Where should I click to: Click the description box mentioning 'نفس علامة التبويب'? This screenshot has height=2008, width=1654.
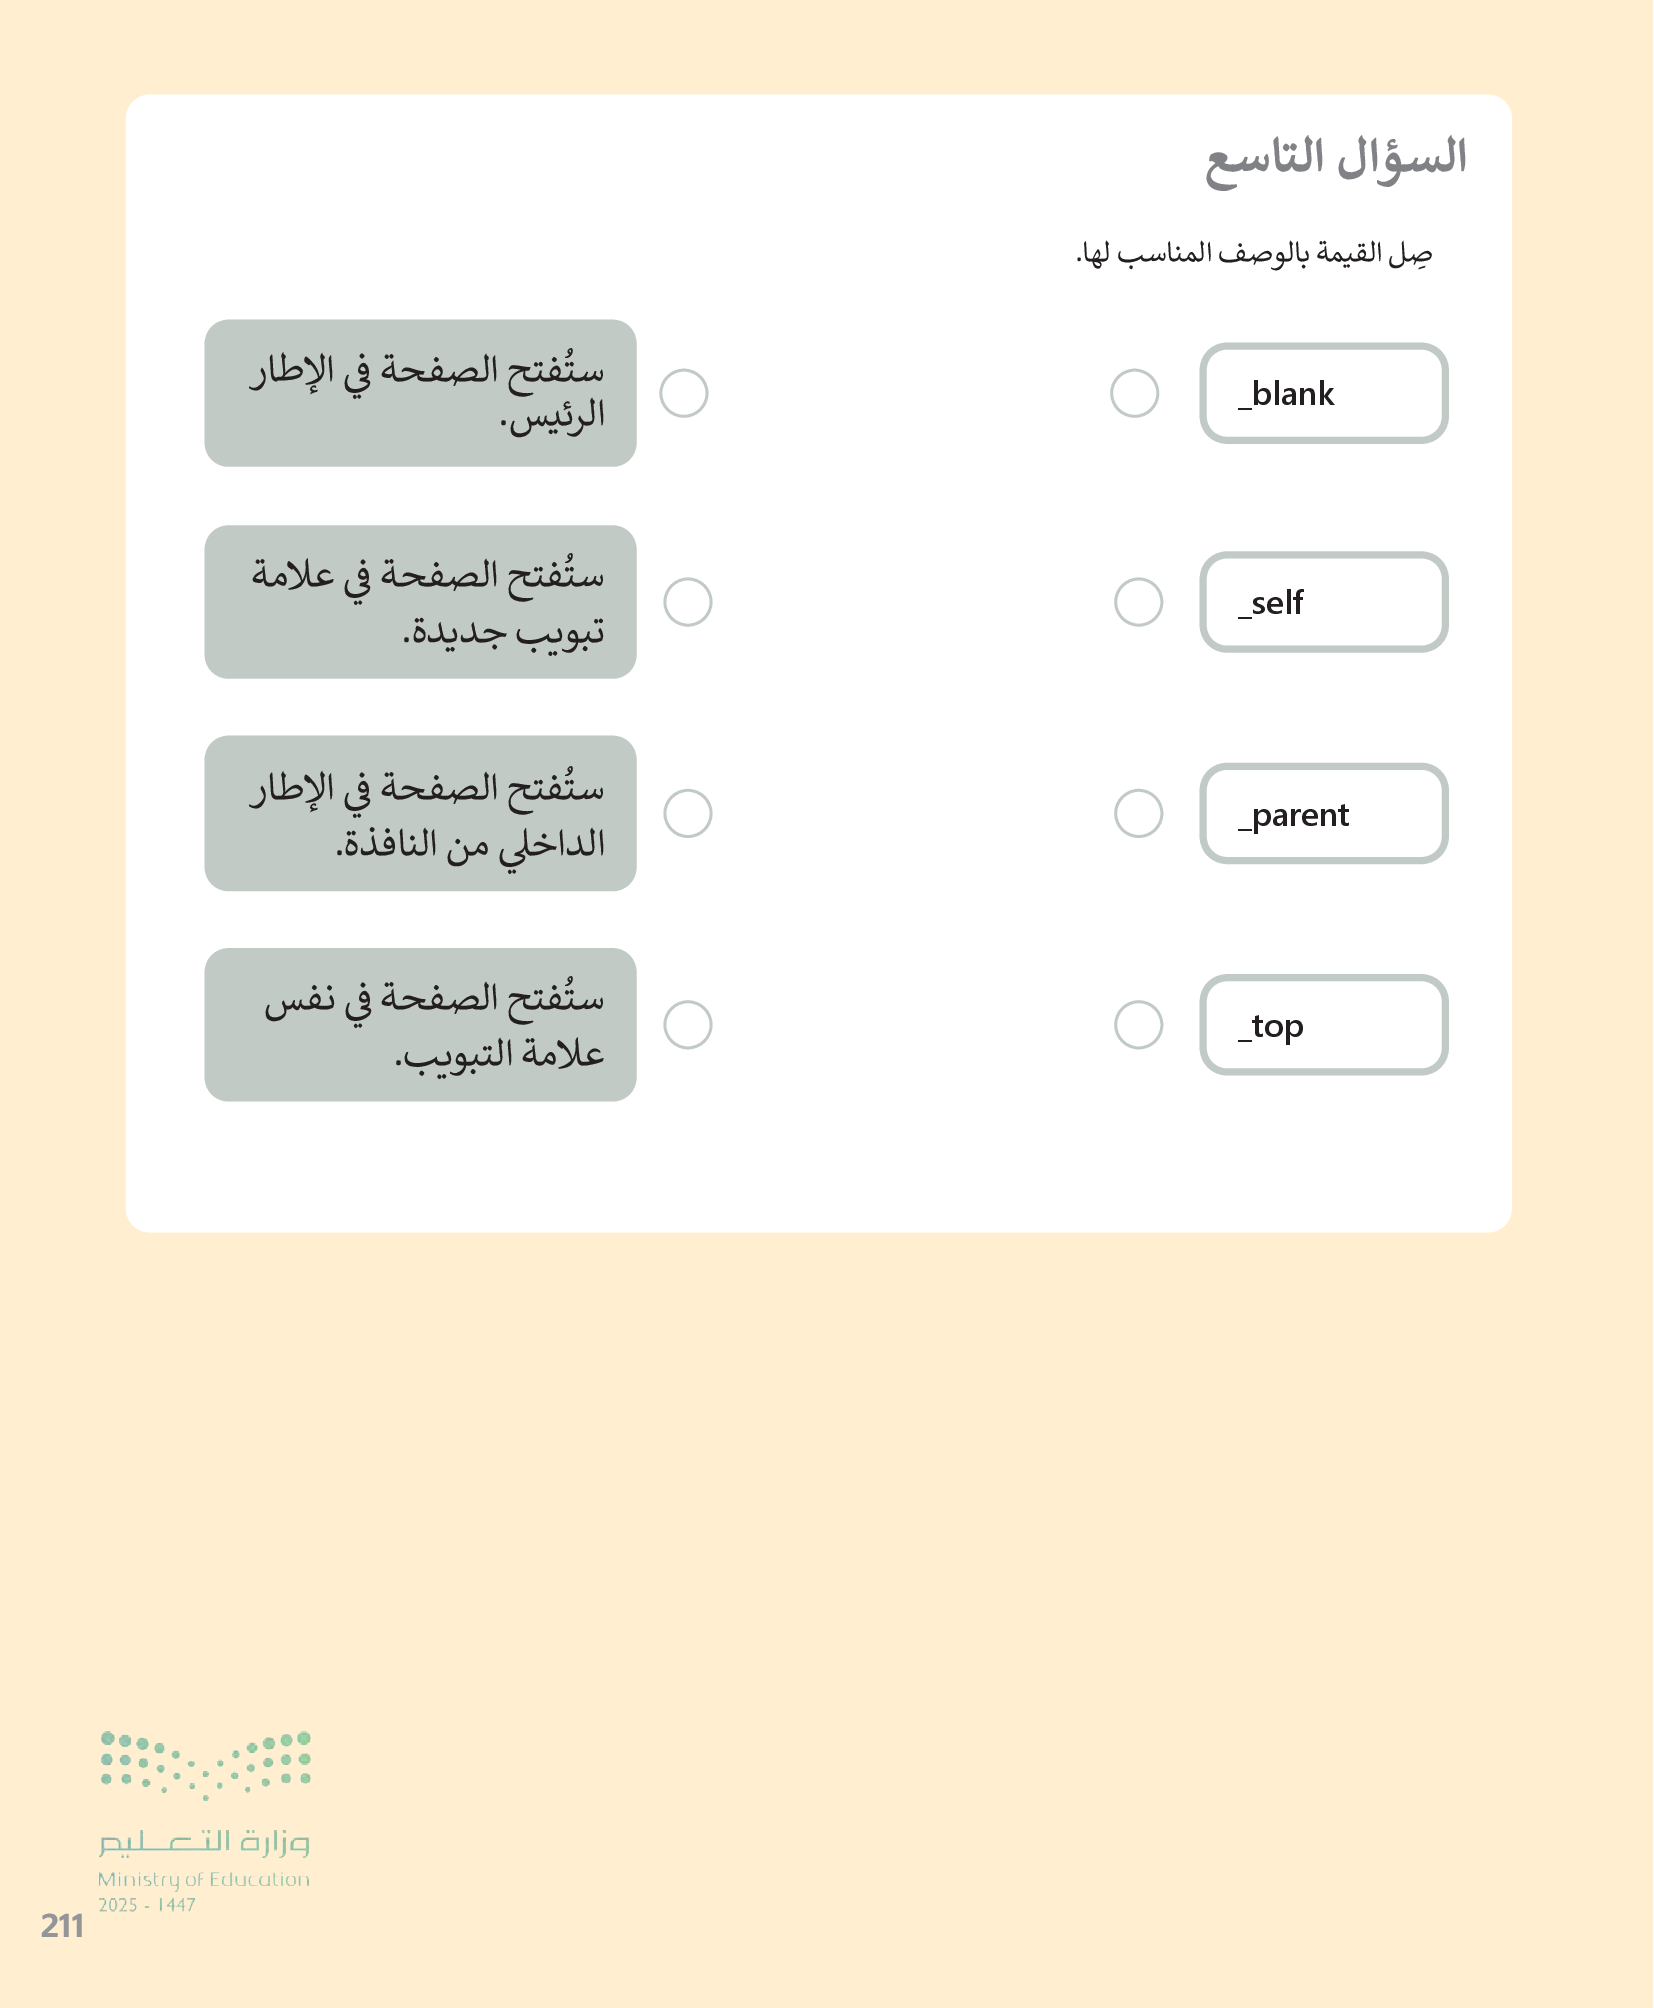point(420,1025)
